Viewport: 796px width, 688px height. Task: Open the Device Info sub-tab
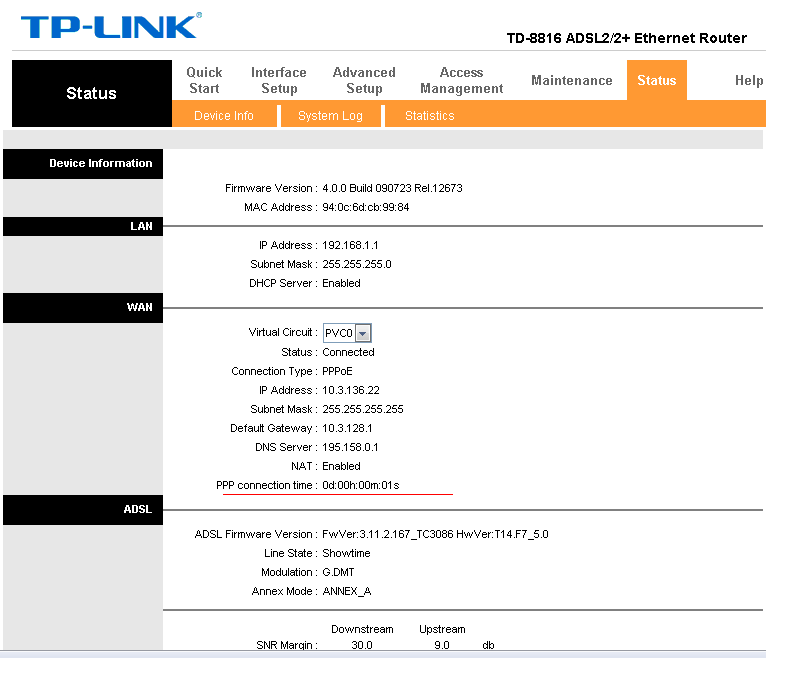coord(224,116)
